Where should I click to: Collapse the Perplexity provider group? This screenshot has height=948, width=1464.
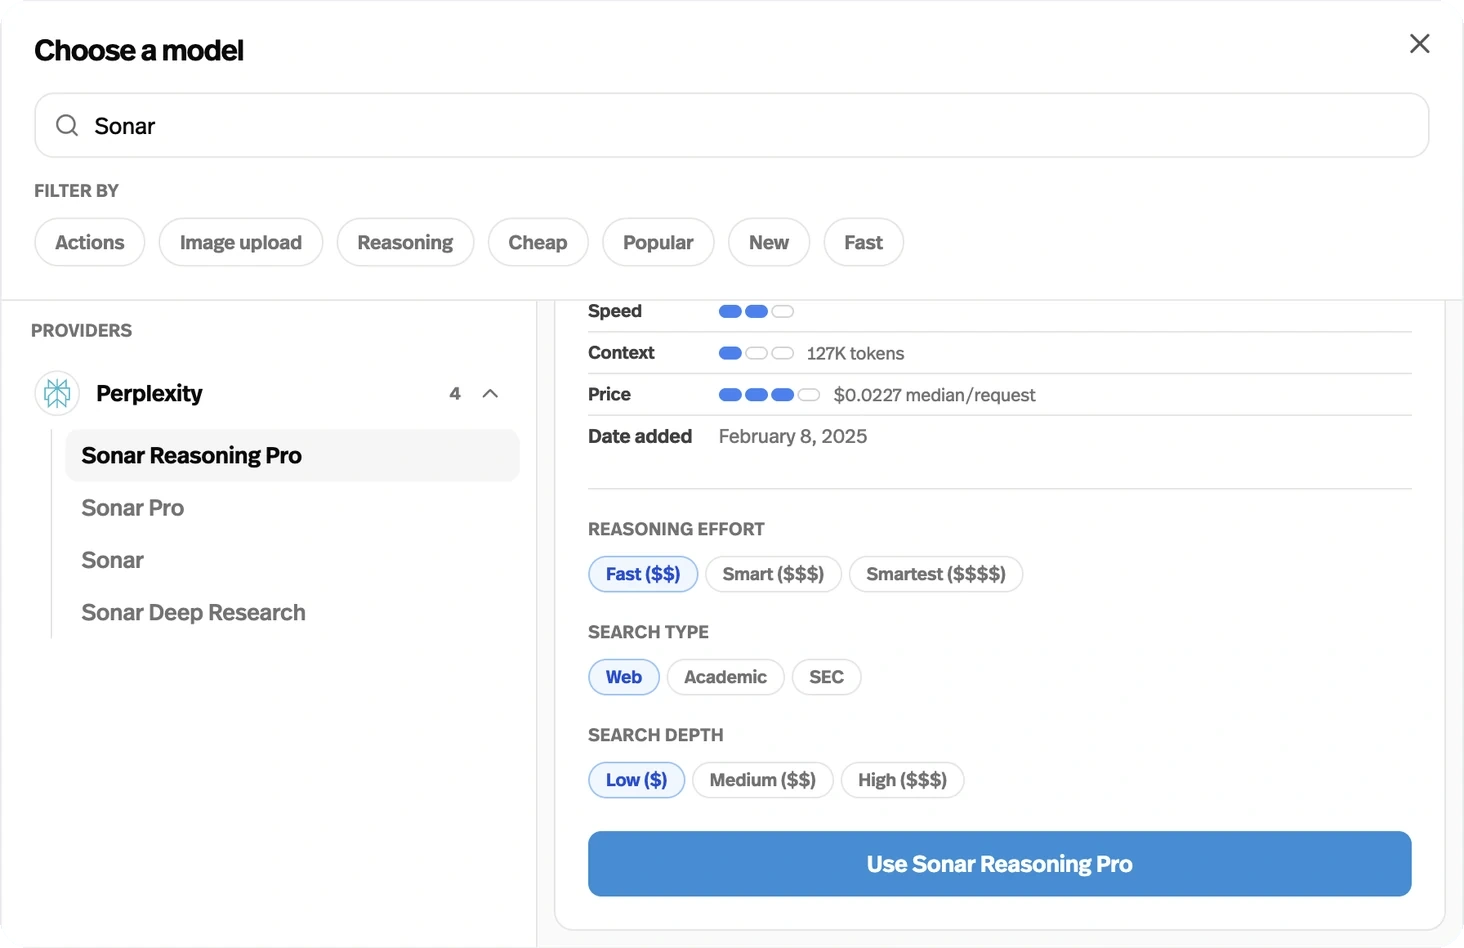click(x=490, y=393)
